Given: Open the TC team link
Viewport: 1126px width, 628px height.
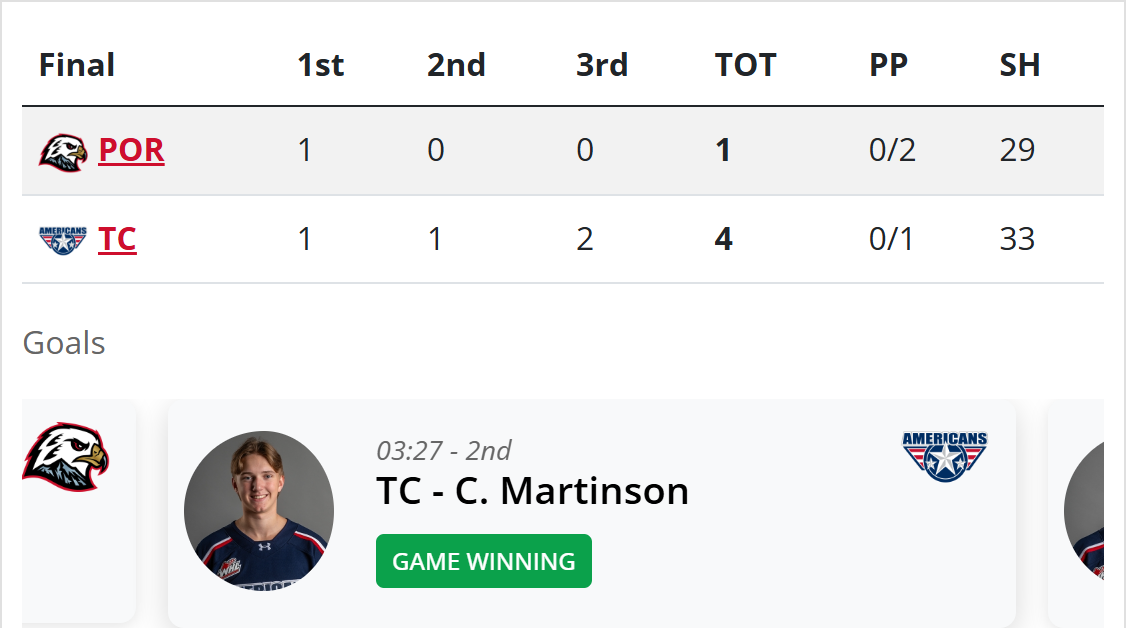Looking at the screenshot, I should coord(117,240).
